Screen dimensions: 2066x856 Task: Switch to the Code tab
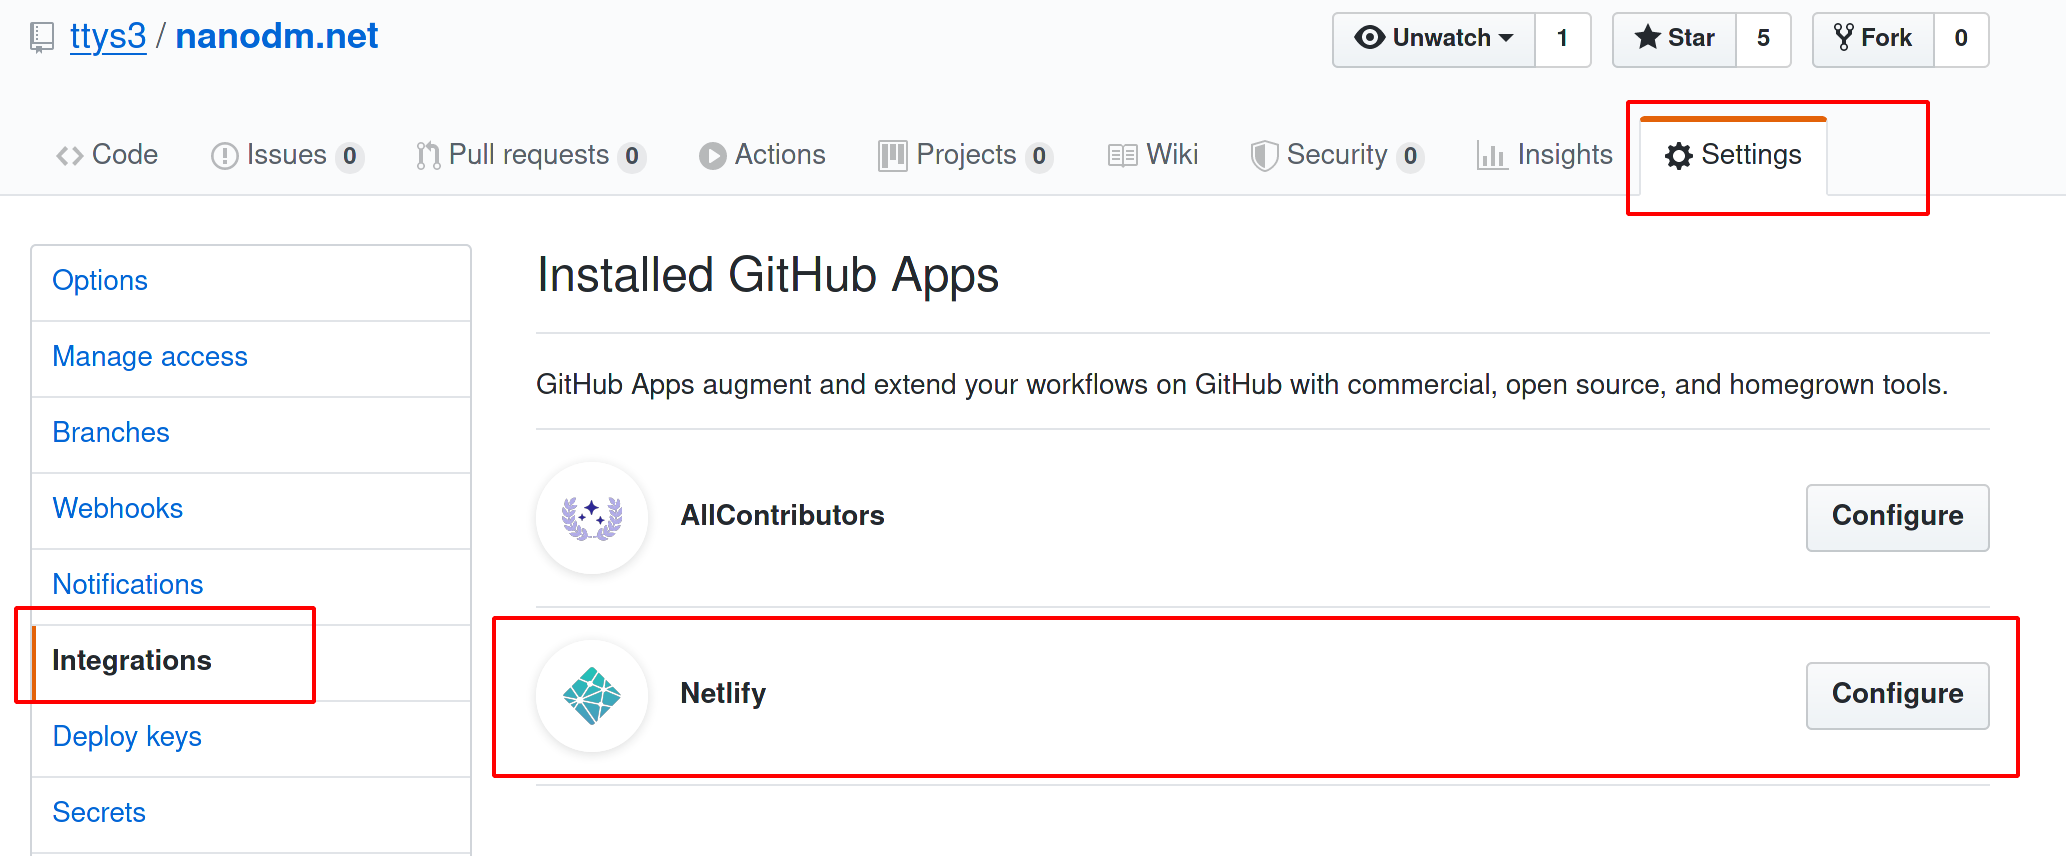point(107,155)
